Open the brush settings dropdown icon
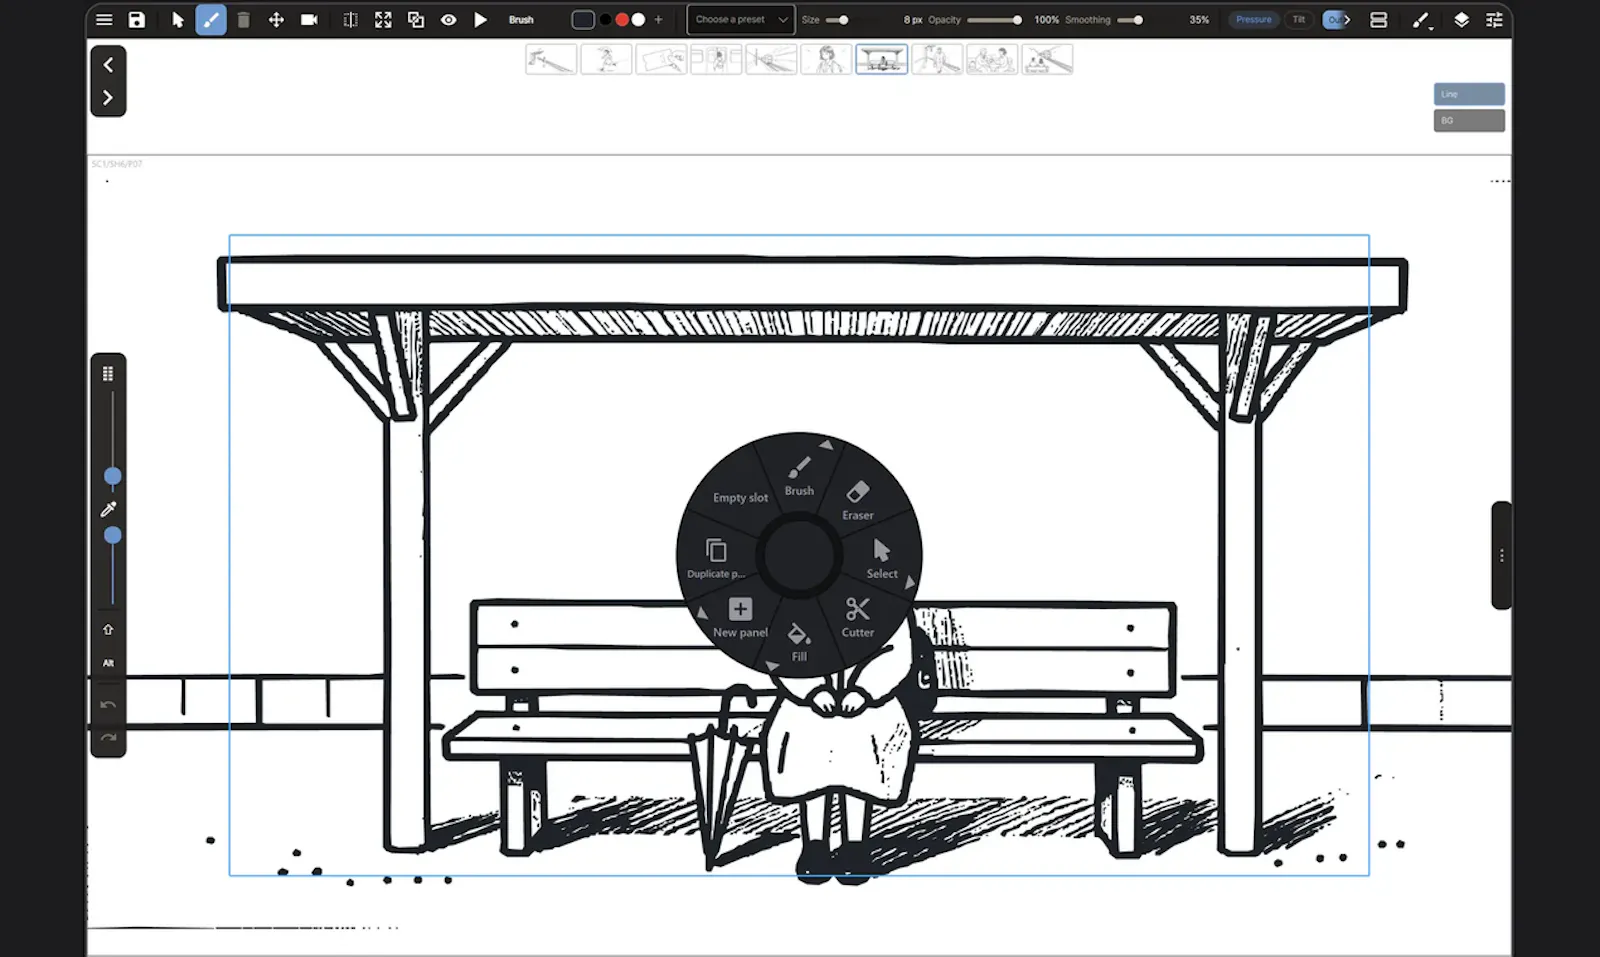The height and width of the screenshot is (957, 1600). (x=1421, y=20)
